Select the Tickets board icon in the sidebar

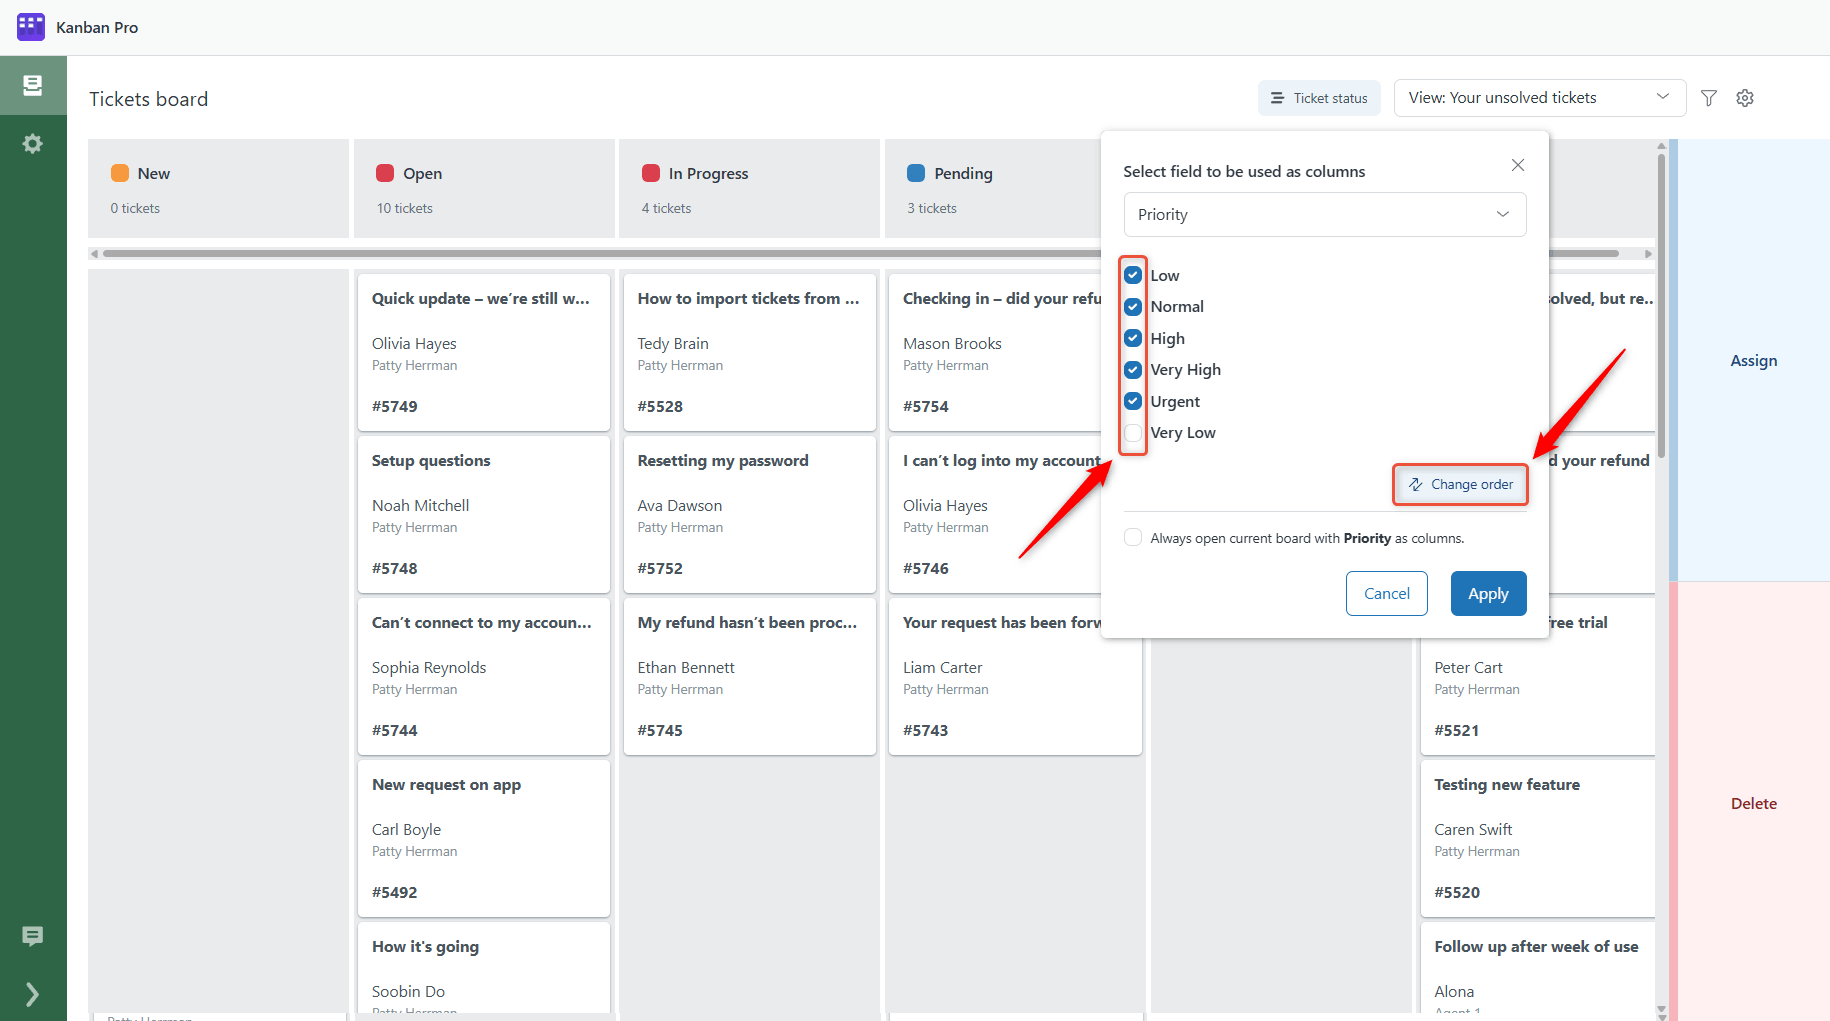pyautogui.click(x=33, y=85)
